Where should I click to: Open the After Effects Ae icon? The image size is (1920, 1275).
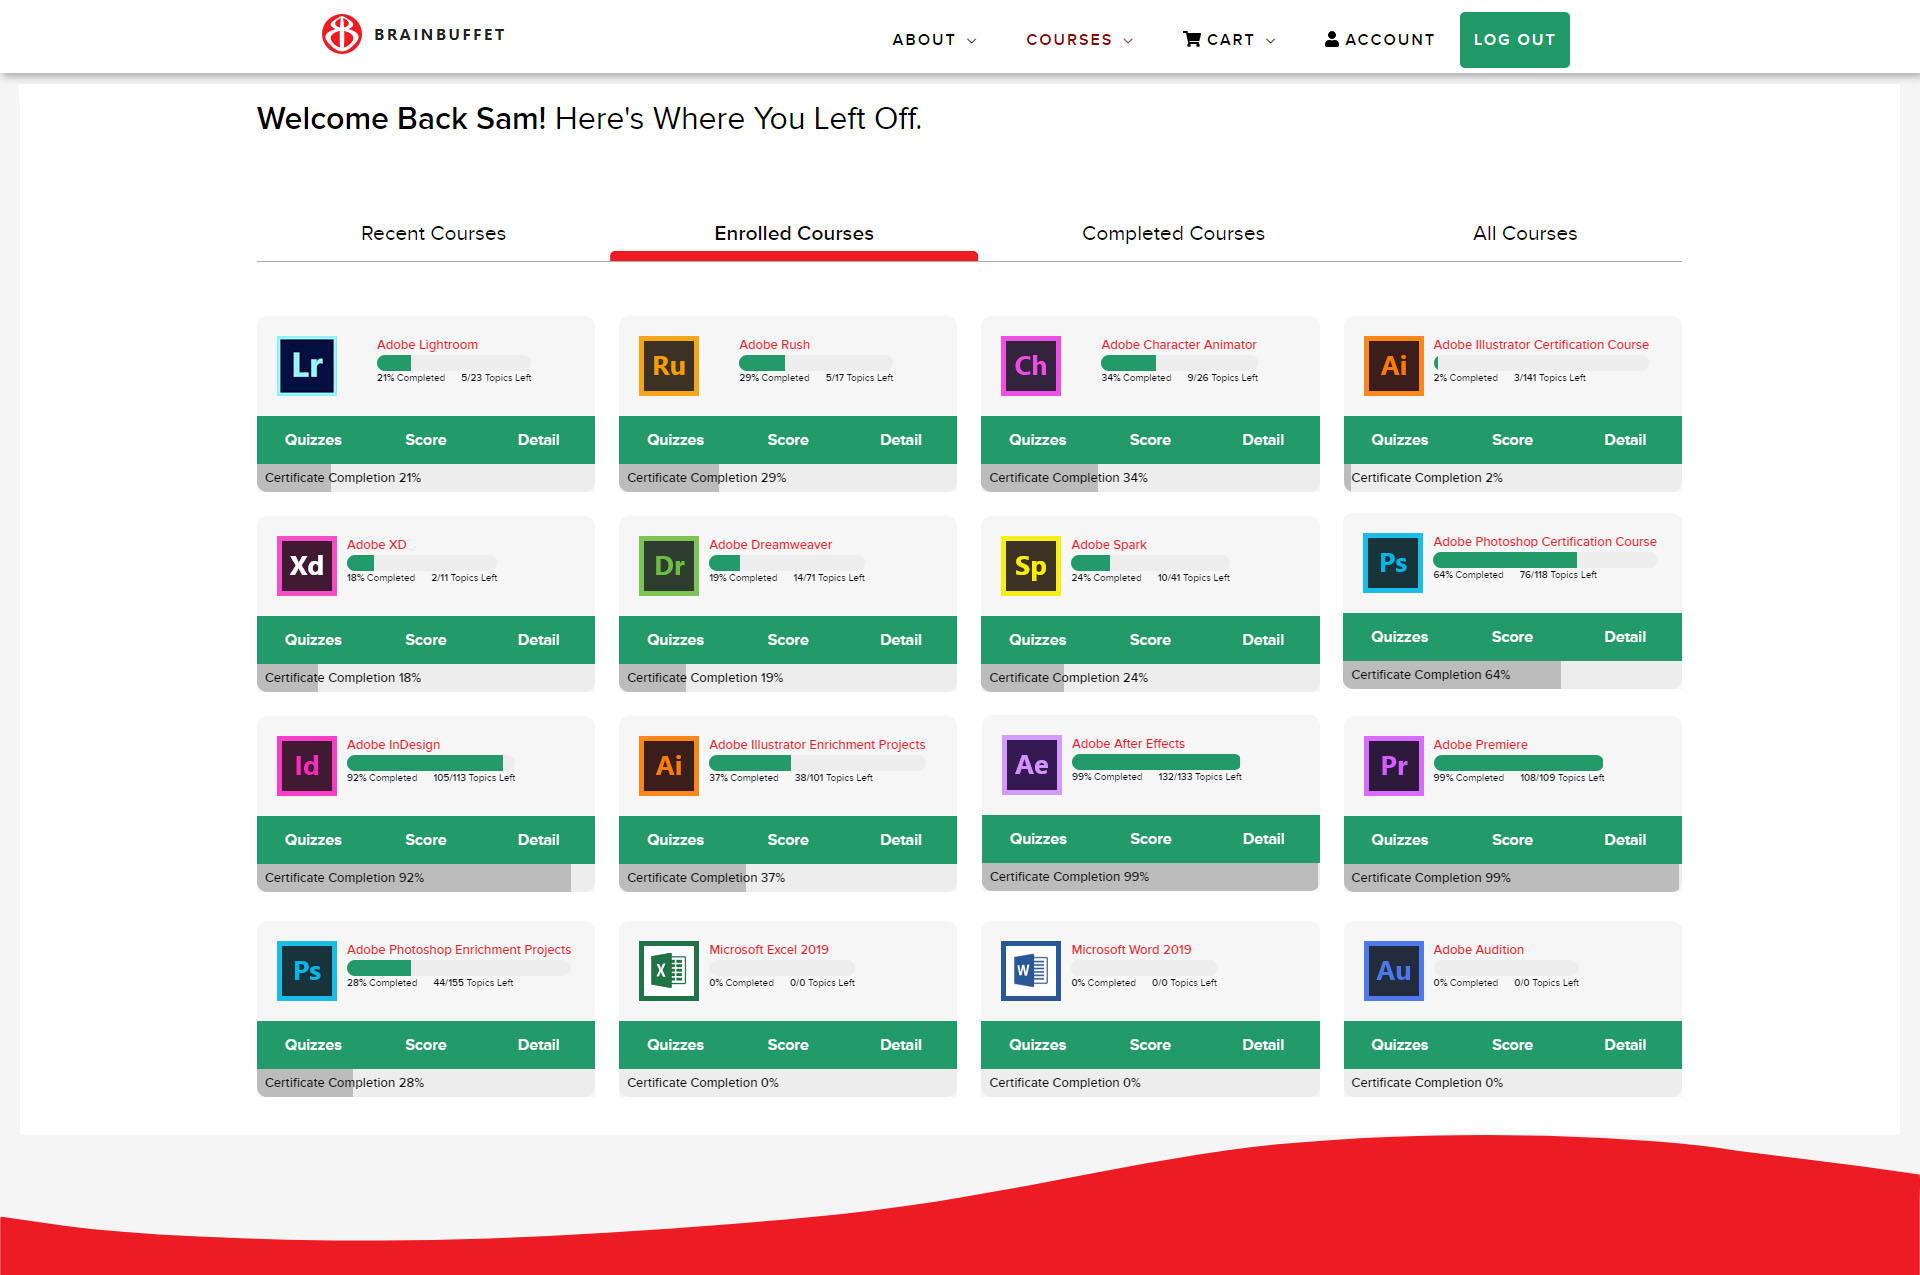click(x=1032, y=765)
